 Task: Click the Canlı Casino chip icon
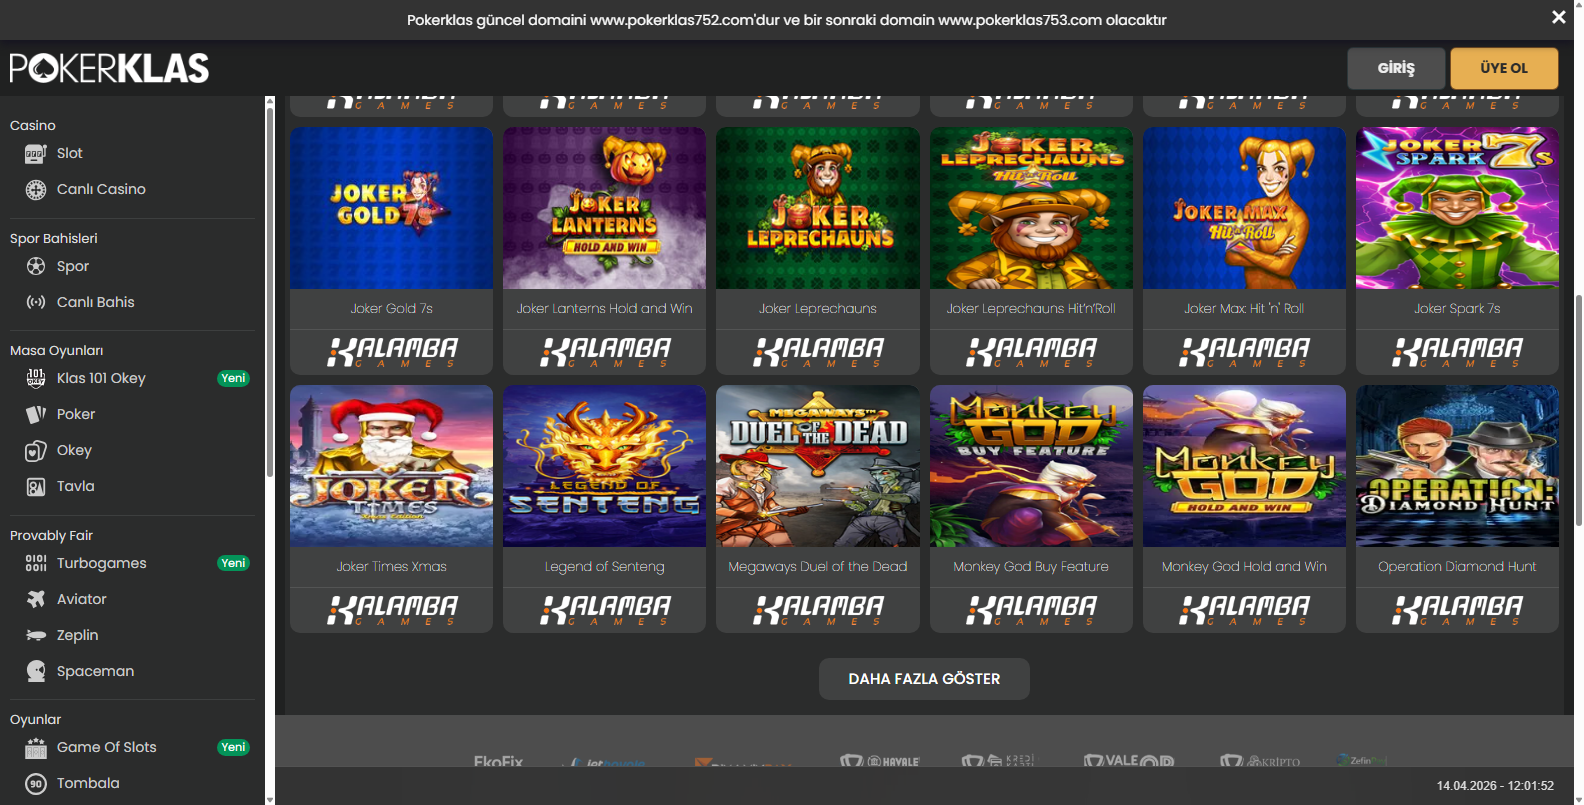(x=36, y=189)
